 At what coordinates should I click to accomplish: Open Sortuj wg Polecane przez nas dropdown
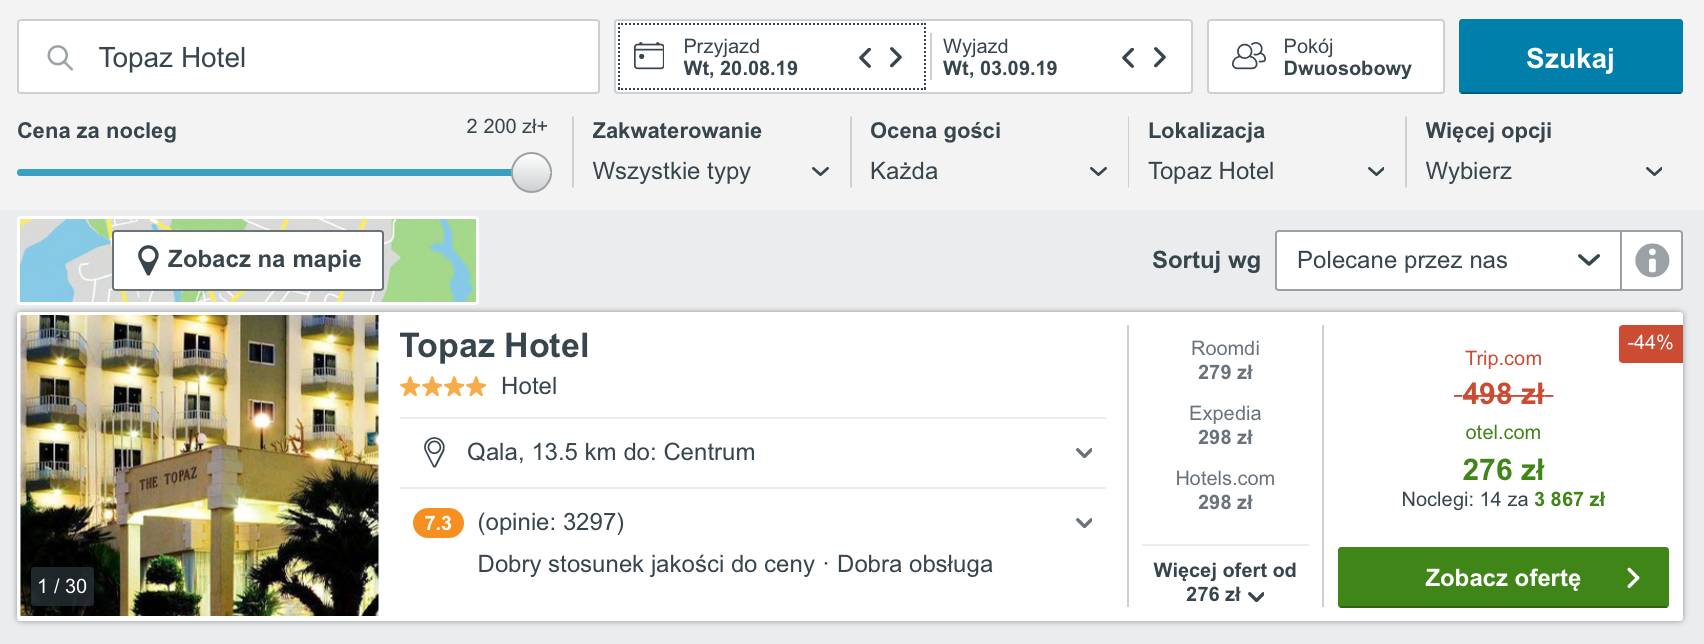coord(1448,260)
